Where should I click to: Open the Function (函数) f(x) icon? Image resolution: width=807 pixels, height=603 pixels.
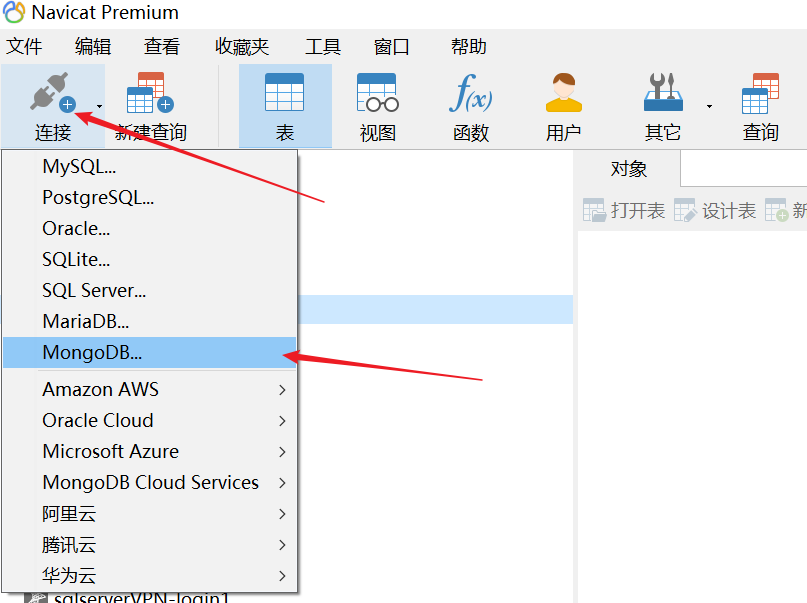tap(470, 93)
